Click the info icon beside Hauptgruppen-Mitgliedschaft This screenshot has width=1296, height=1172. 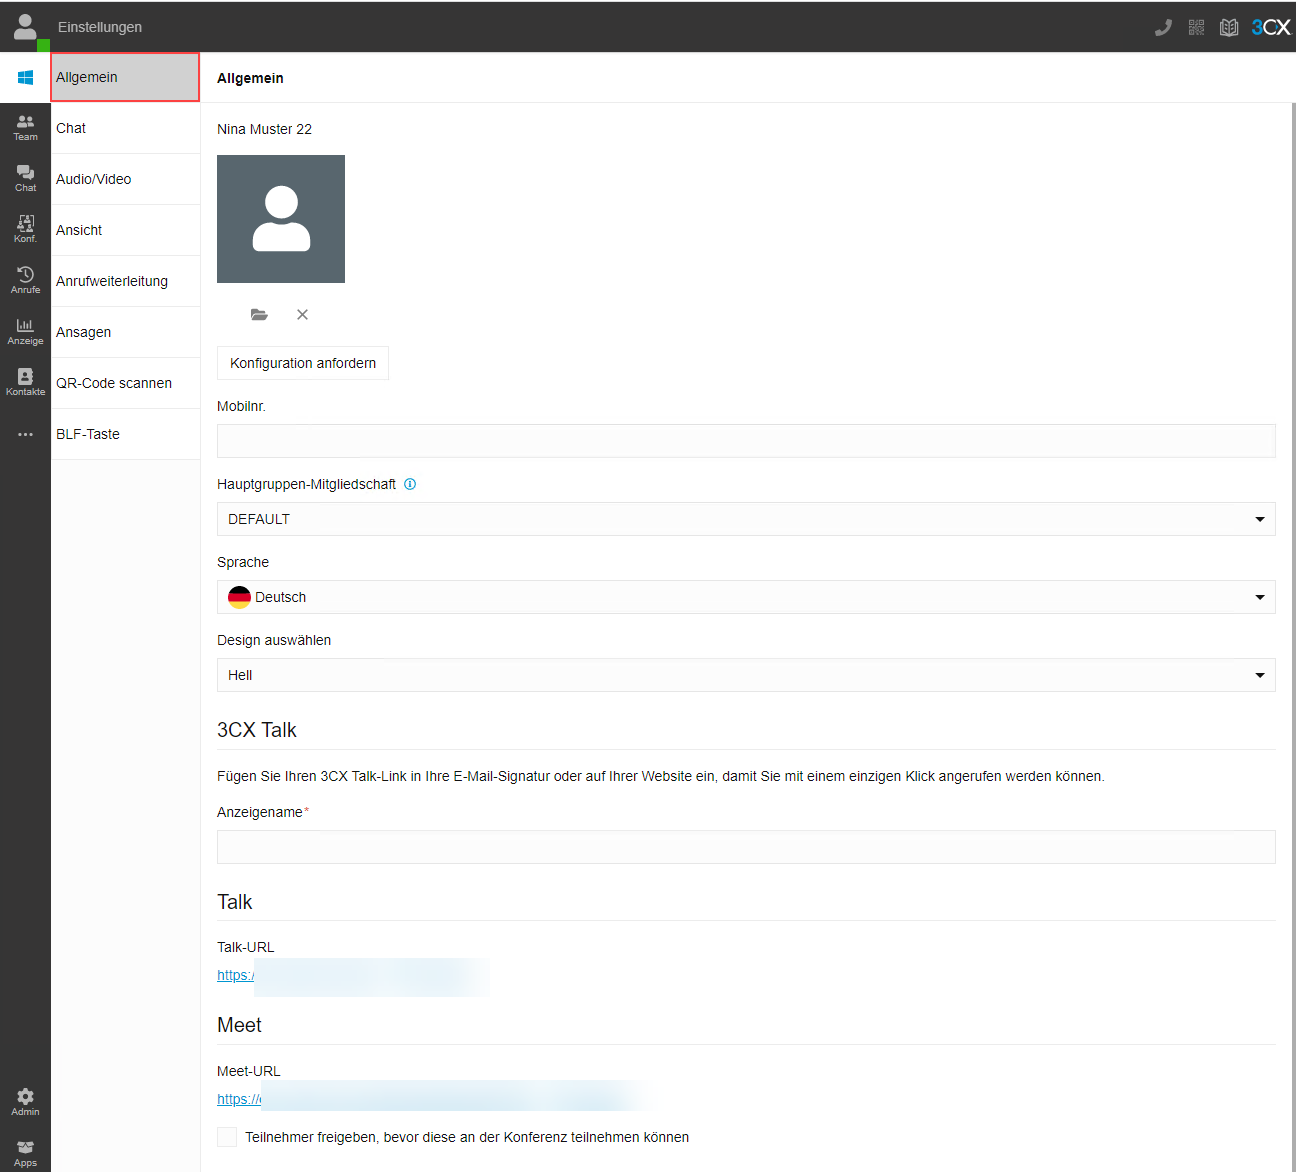click(410, 484)
